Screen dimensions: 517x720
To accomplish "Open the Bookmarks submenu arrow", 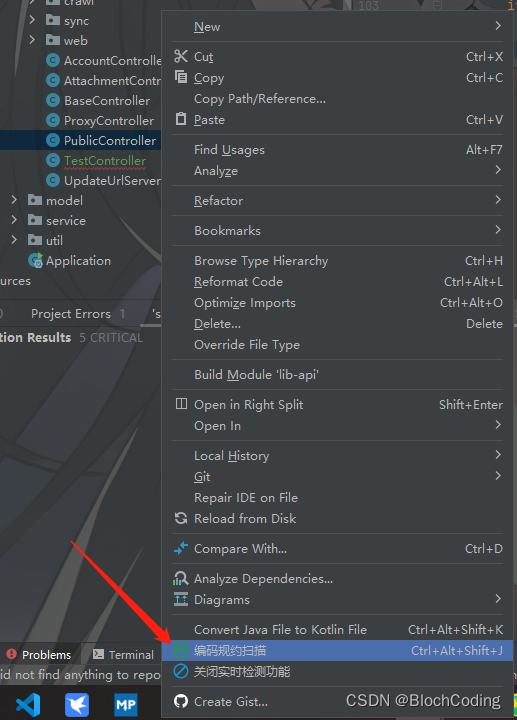I will coord(498,230).
